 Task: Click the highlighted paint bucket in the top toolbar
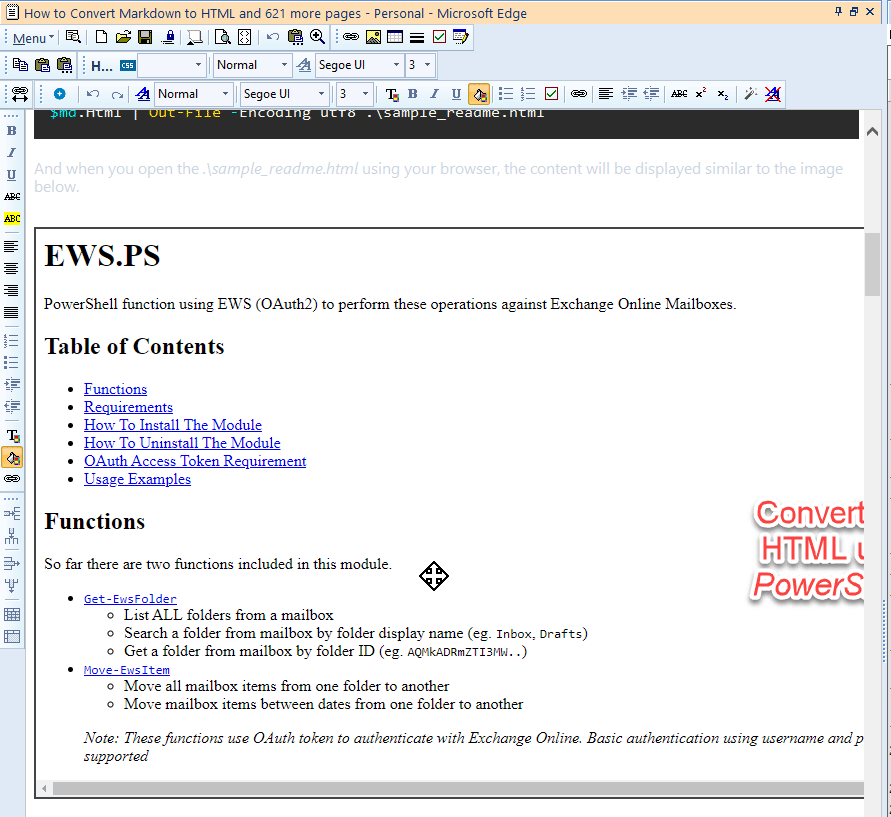[x=479, y=94]
